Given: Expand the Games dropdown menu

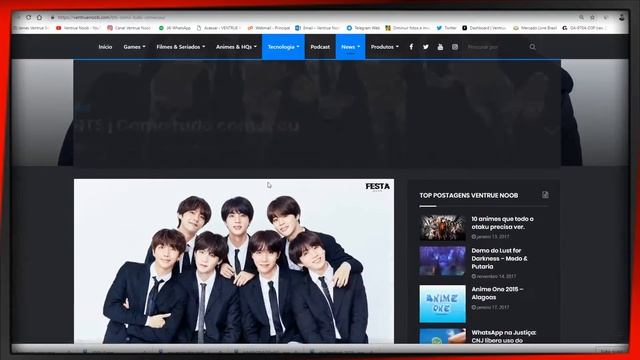Looking at the screenshot, I should pyautogui.click(x=134, y=47).
